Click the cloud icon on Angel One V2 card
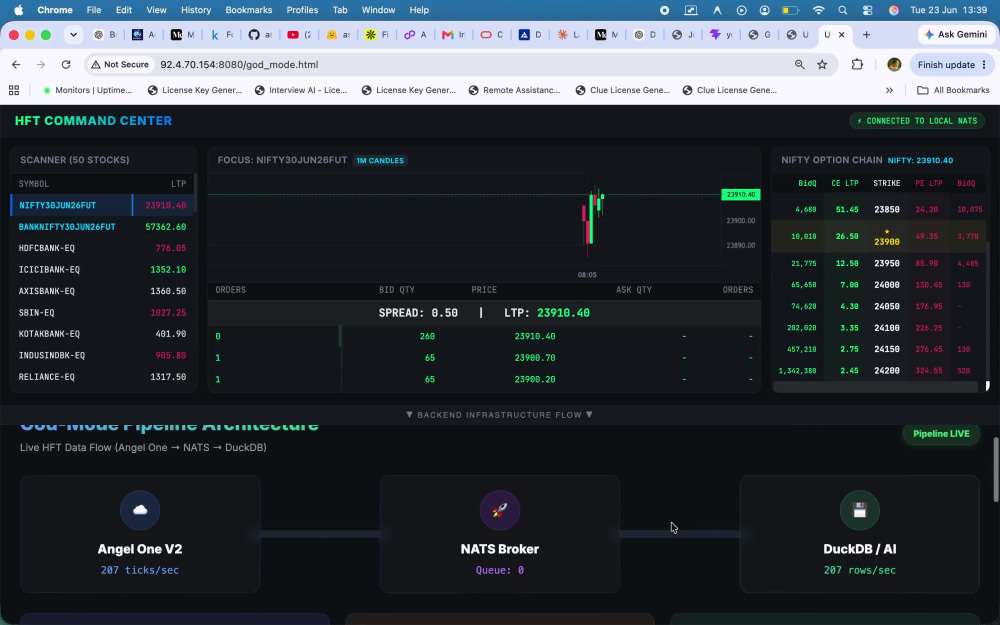 coord(140,510)
